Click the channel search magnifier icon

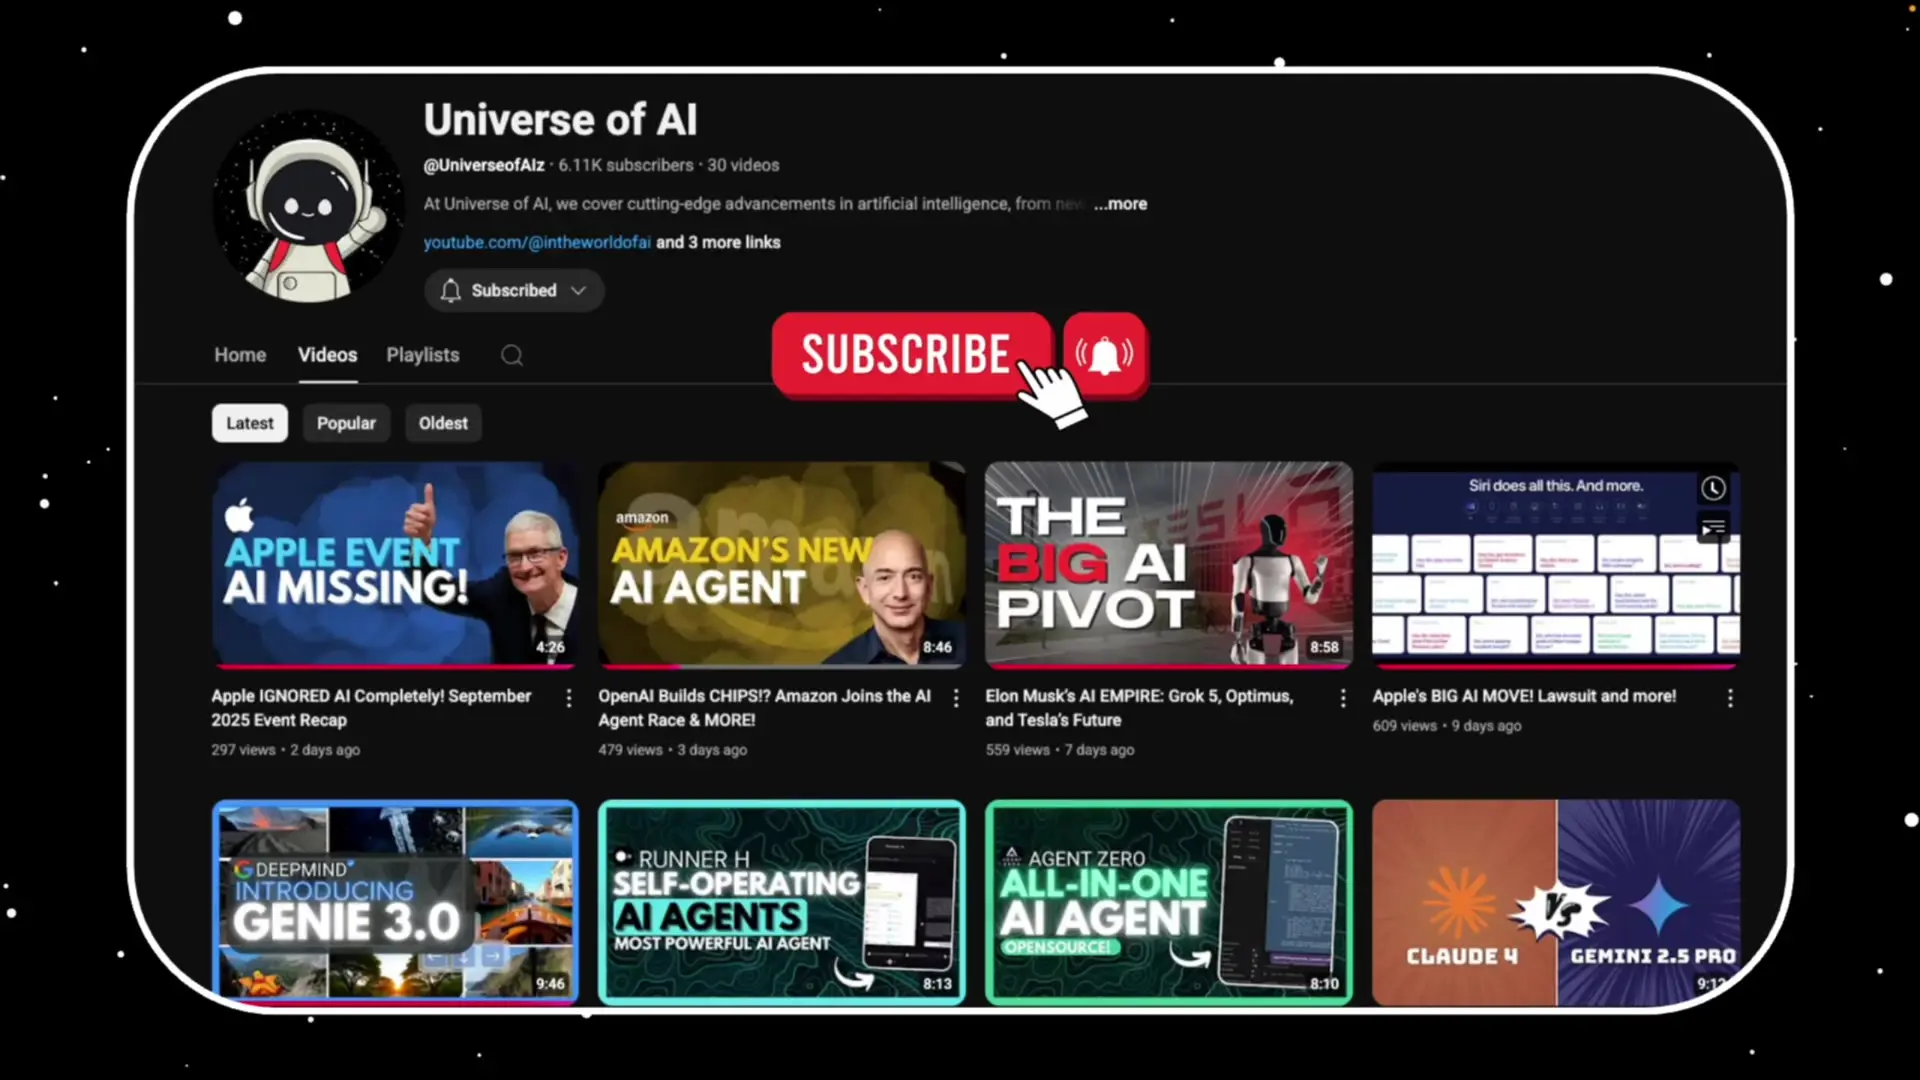tap(512, 355)
